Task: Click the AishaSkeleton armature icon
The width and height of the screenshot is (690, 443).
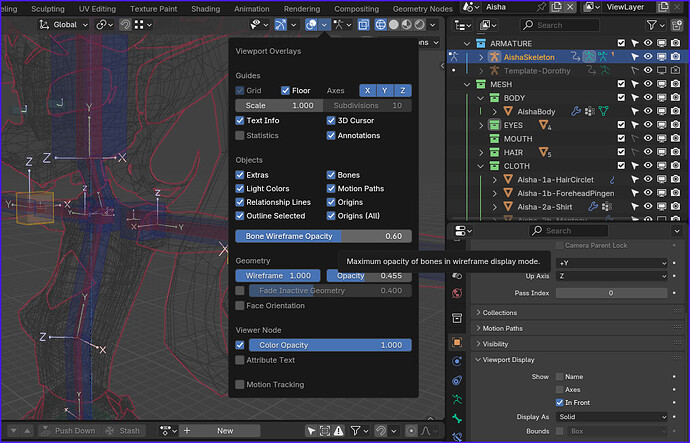Action: click(495, 57)
